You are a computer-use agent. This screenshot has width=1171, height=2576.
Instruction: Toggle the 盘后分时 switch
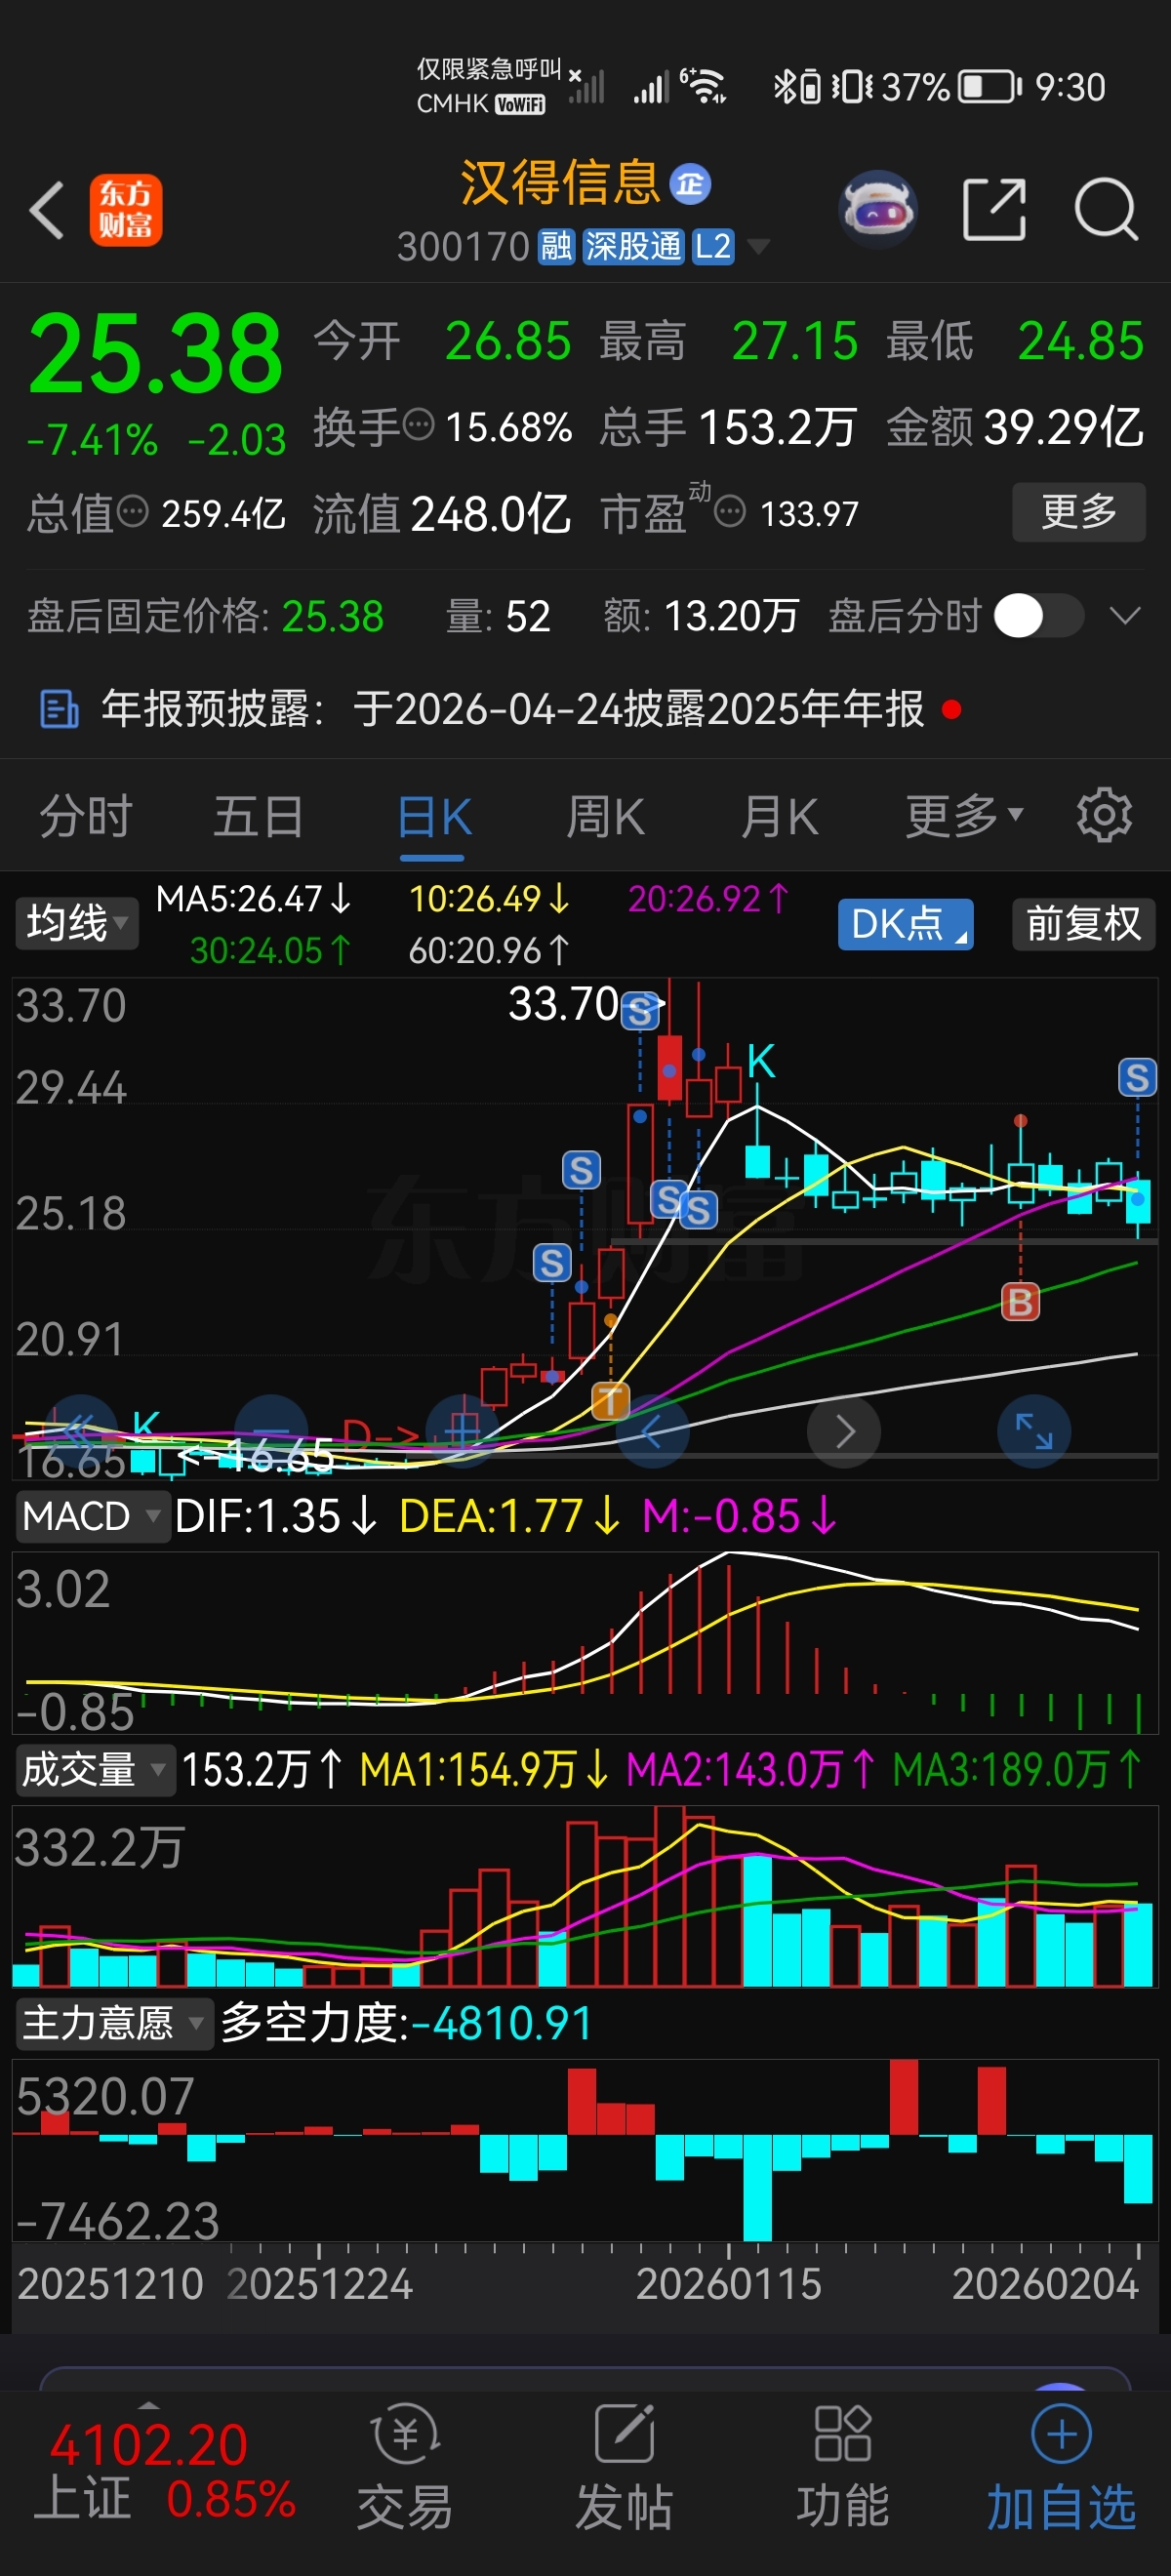tap(1039, 615)
